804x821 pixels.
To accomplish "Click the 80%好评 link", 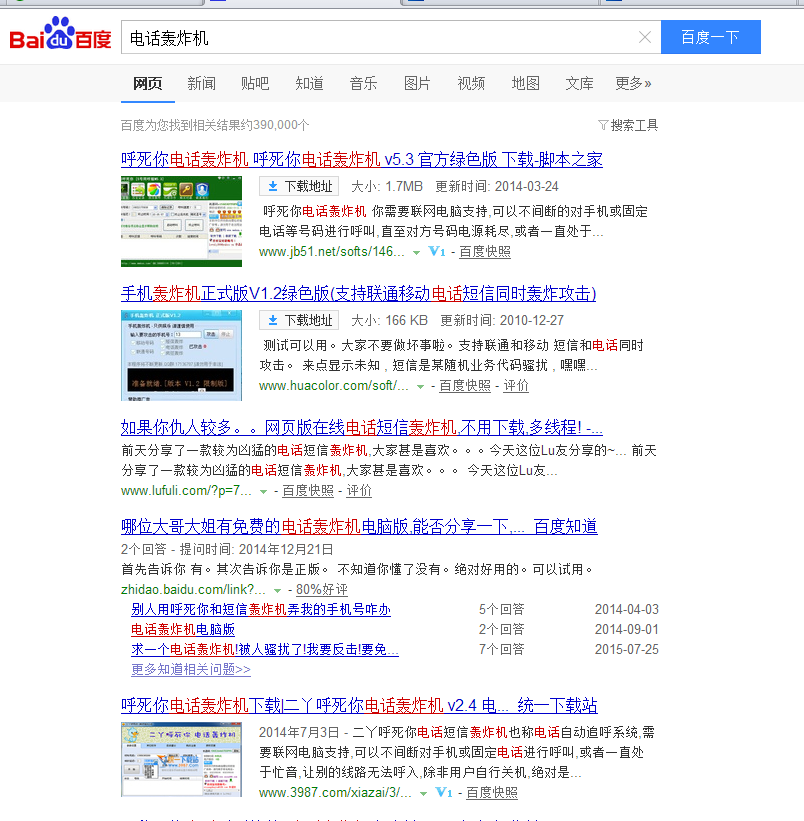I will point(322,590).
